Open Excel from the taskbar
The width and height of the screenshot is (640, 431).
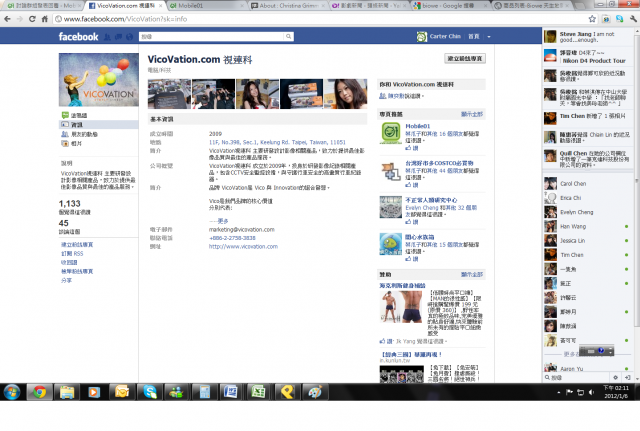click(258, 392)
